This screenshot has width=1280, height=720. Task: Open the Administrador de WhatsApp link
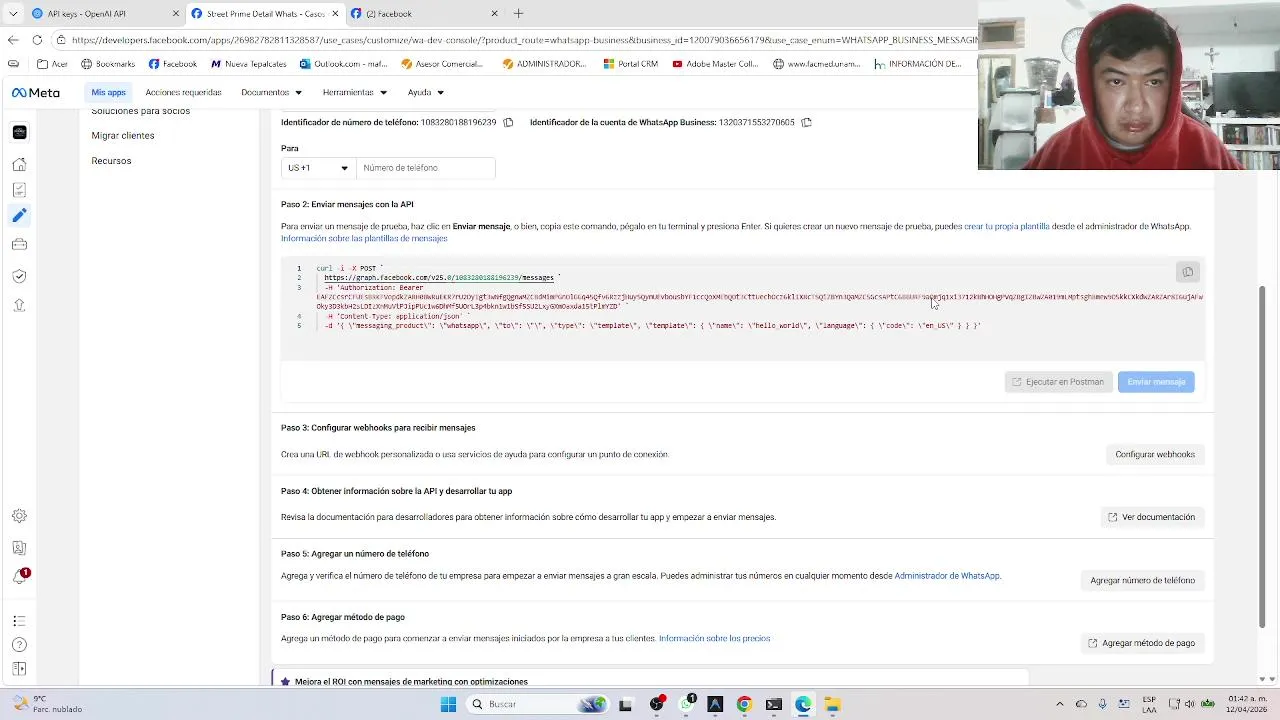point(947,576)
